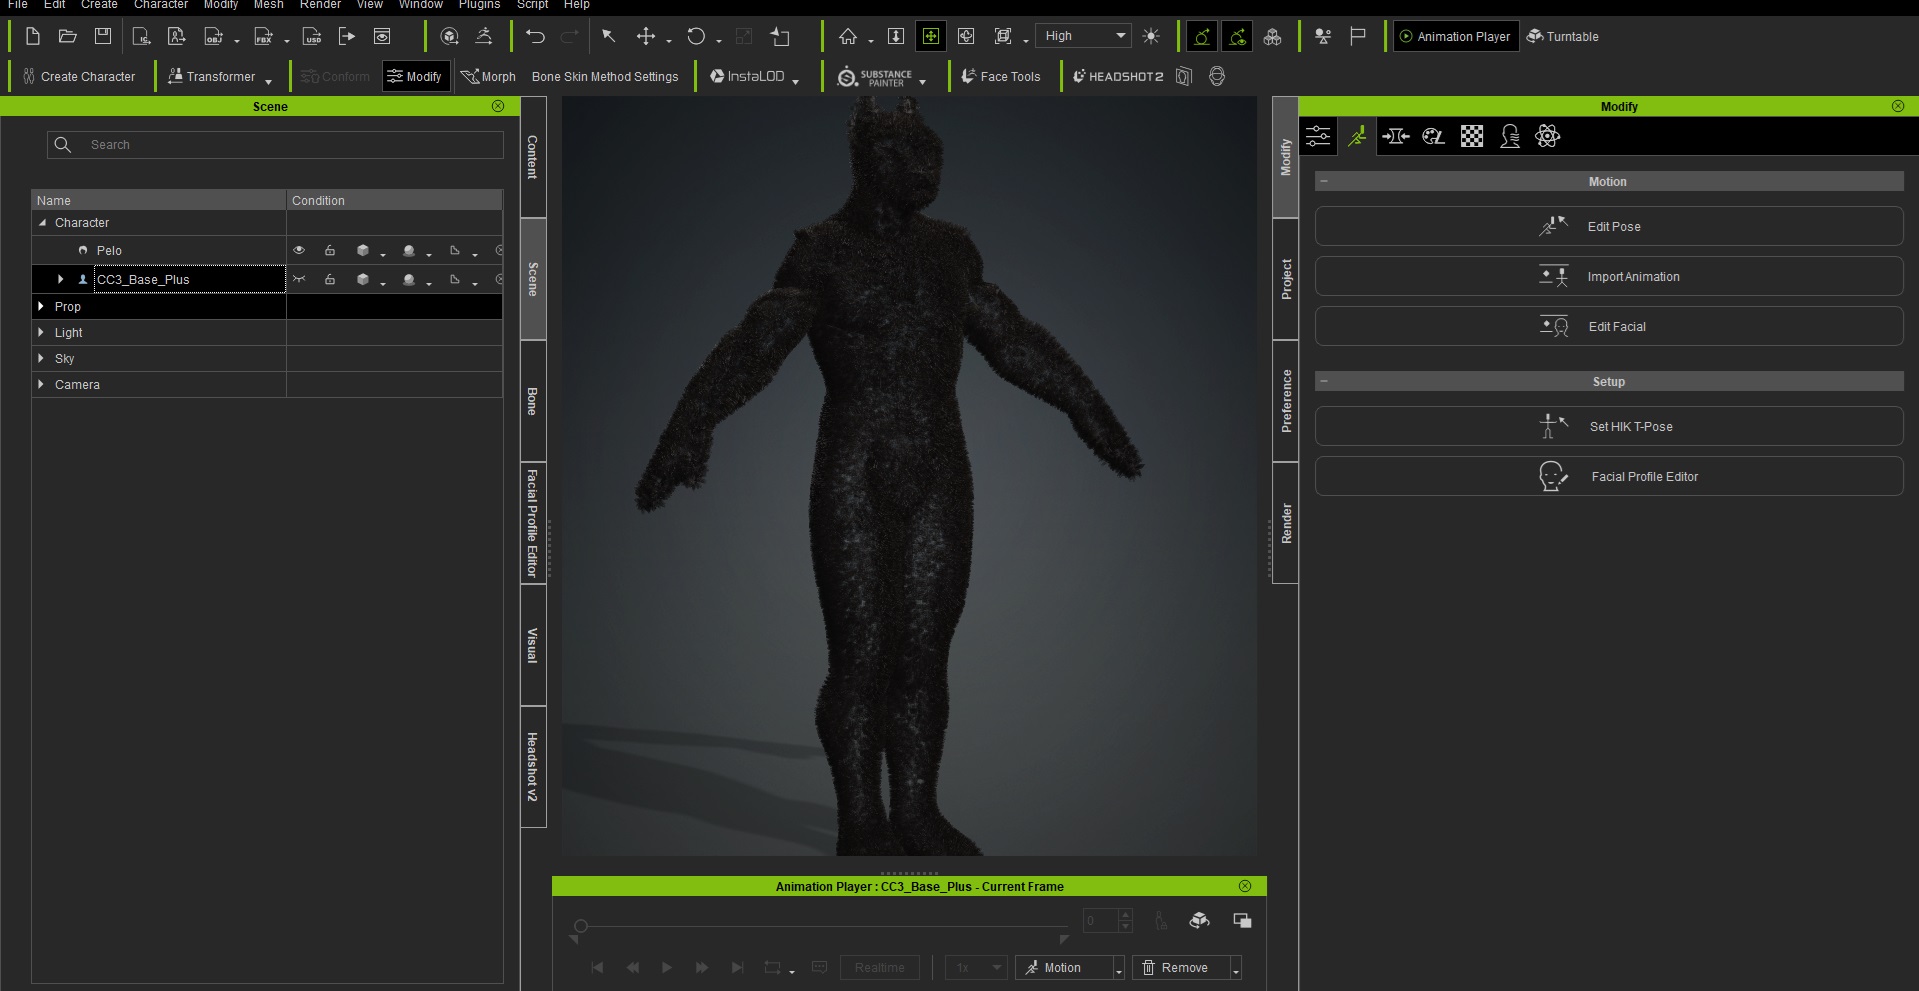Screen dimensions: 1919x991
Task: Toggle Realtime playback mode
Action: tap(880, 968)
